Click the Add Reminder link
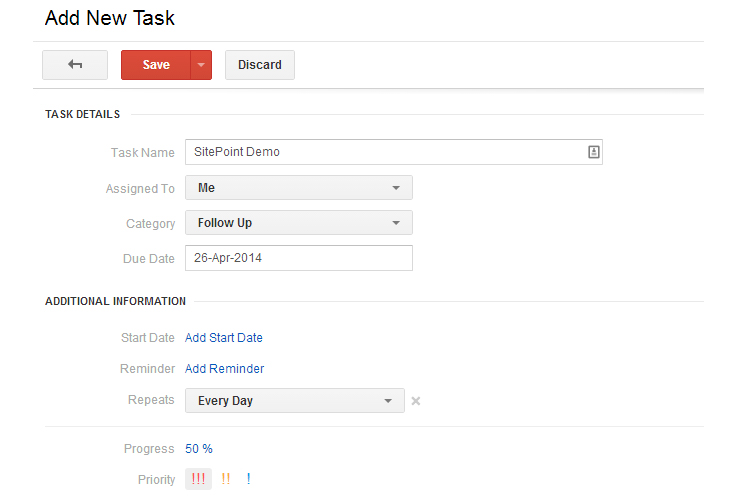Image resolution: width=738 pixels, height=496 pixels. pos(225,369)
